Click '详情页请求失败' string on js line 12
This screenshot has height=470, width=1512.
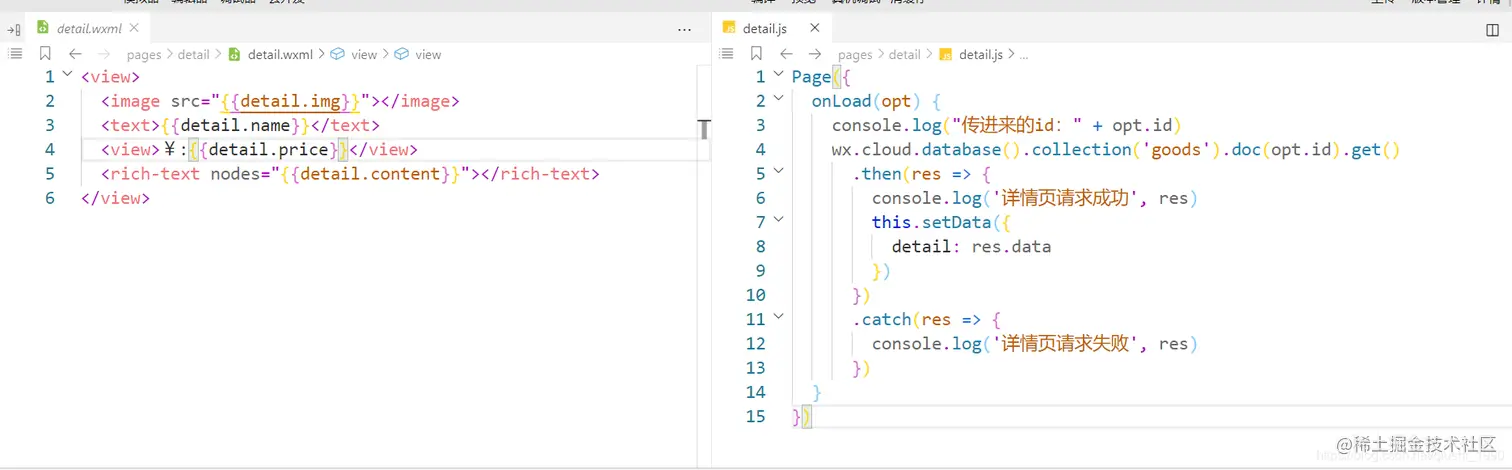coord(1065,343)
